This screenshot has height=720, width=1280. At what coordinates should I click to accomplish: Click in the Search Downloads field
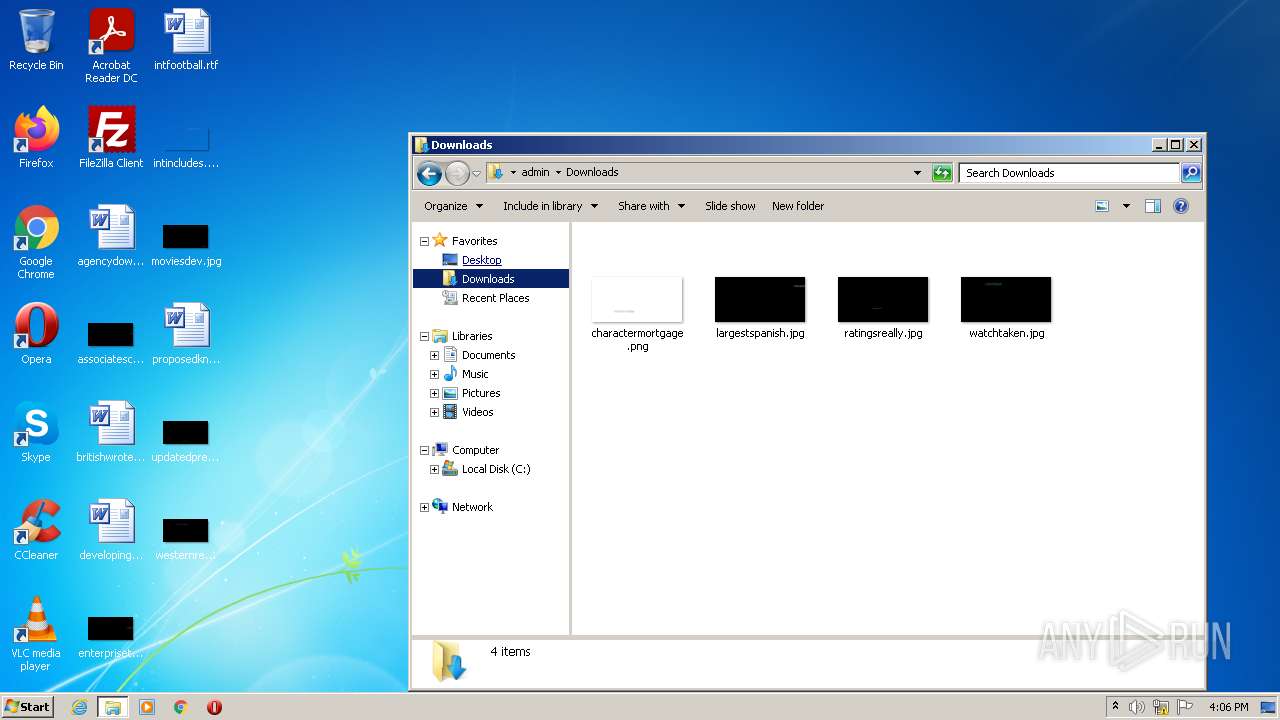click(x=1069, y=173)
